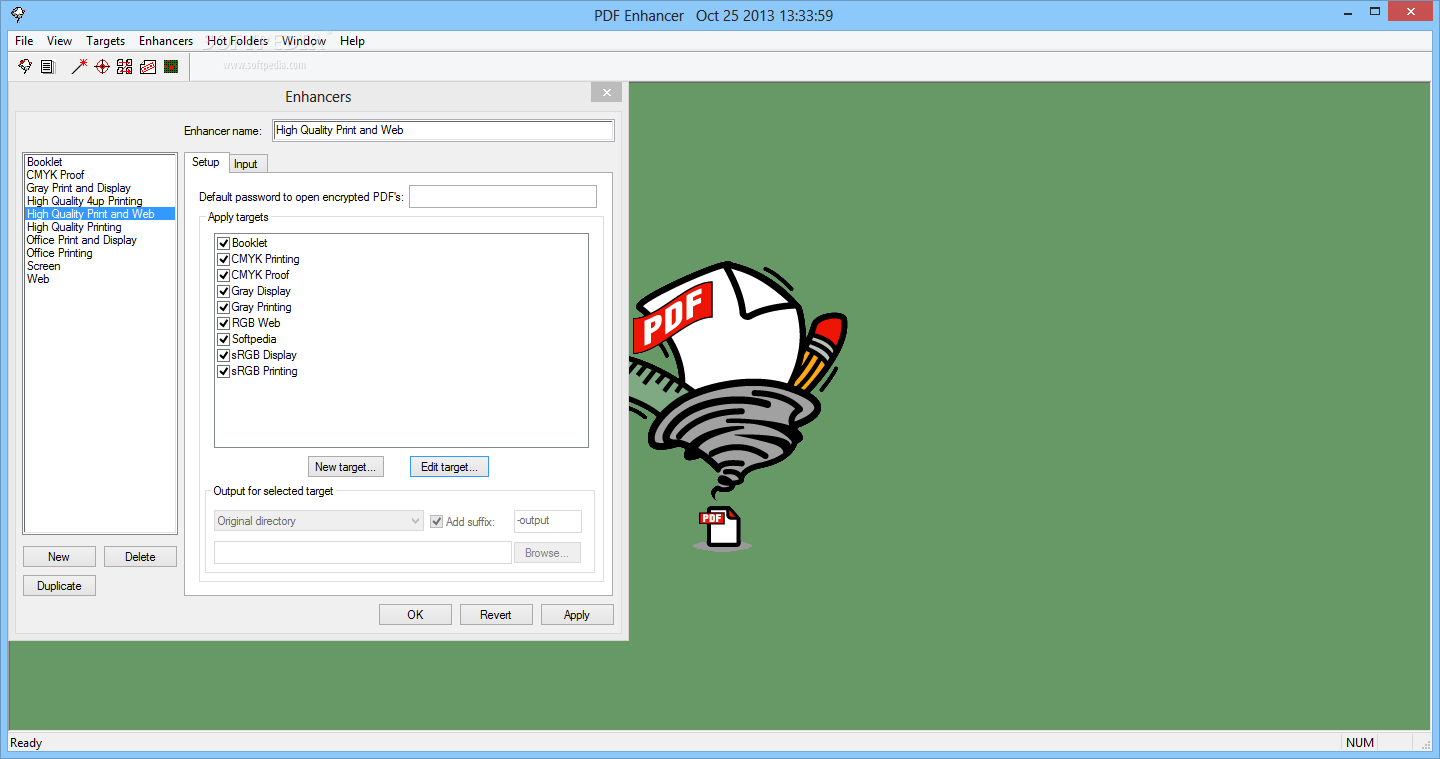Viewport: 1440px width, 759px height.
Task: Click the suffix field containing -output
Action: [x=548, y=521]
